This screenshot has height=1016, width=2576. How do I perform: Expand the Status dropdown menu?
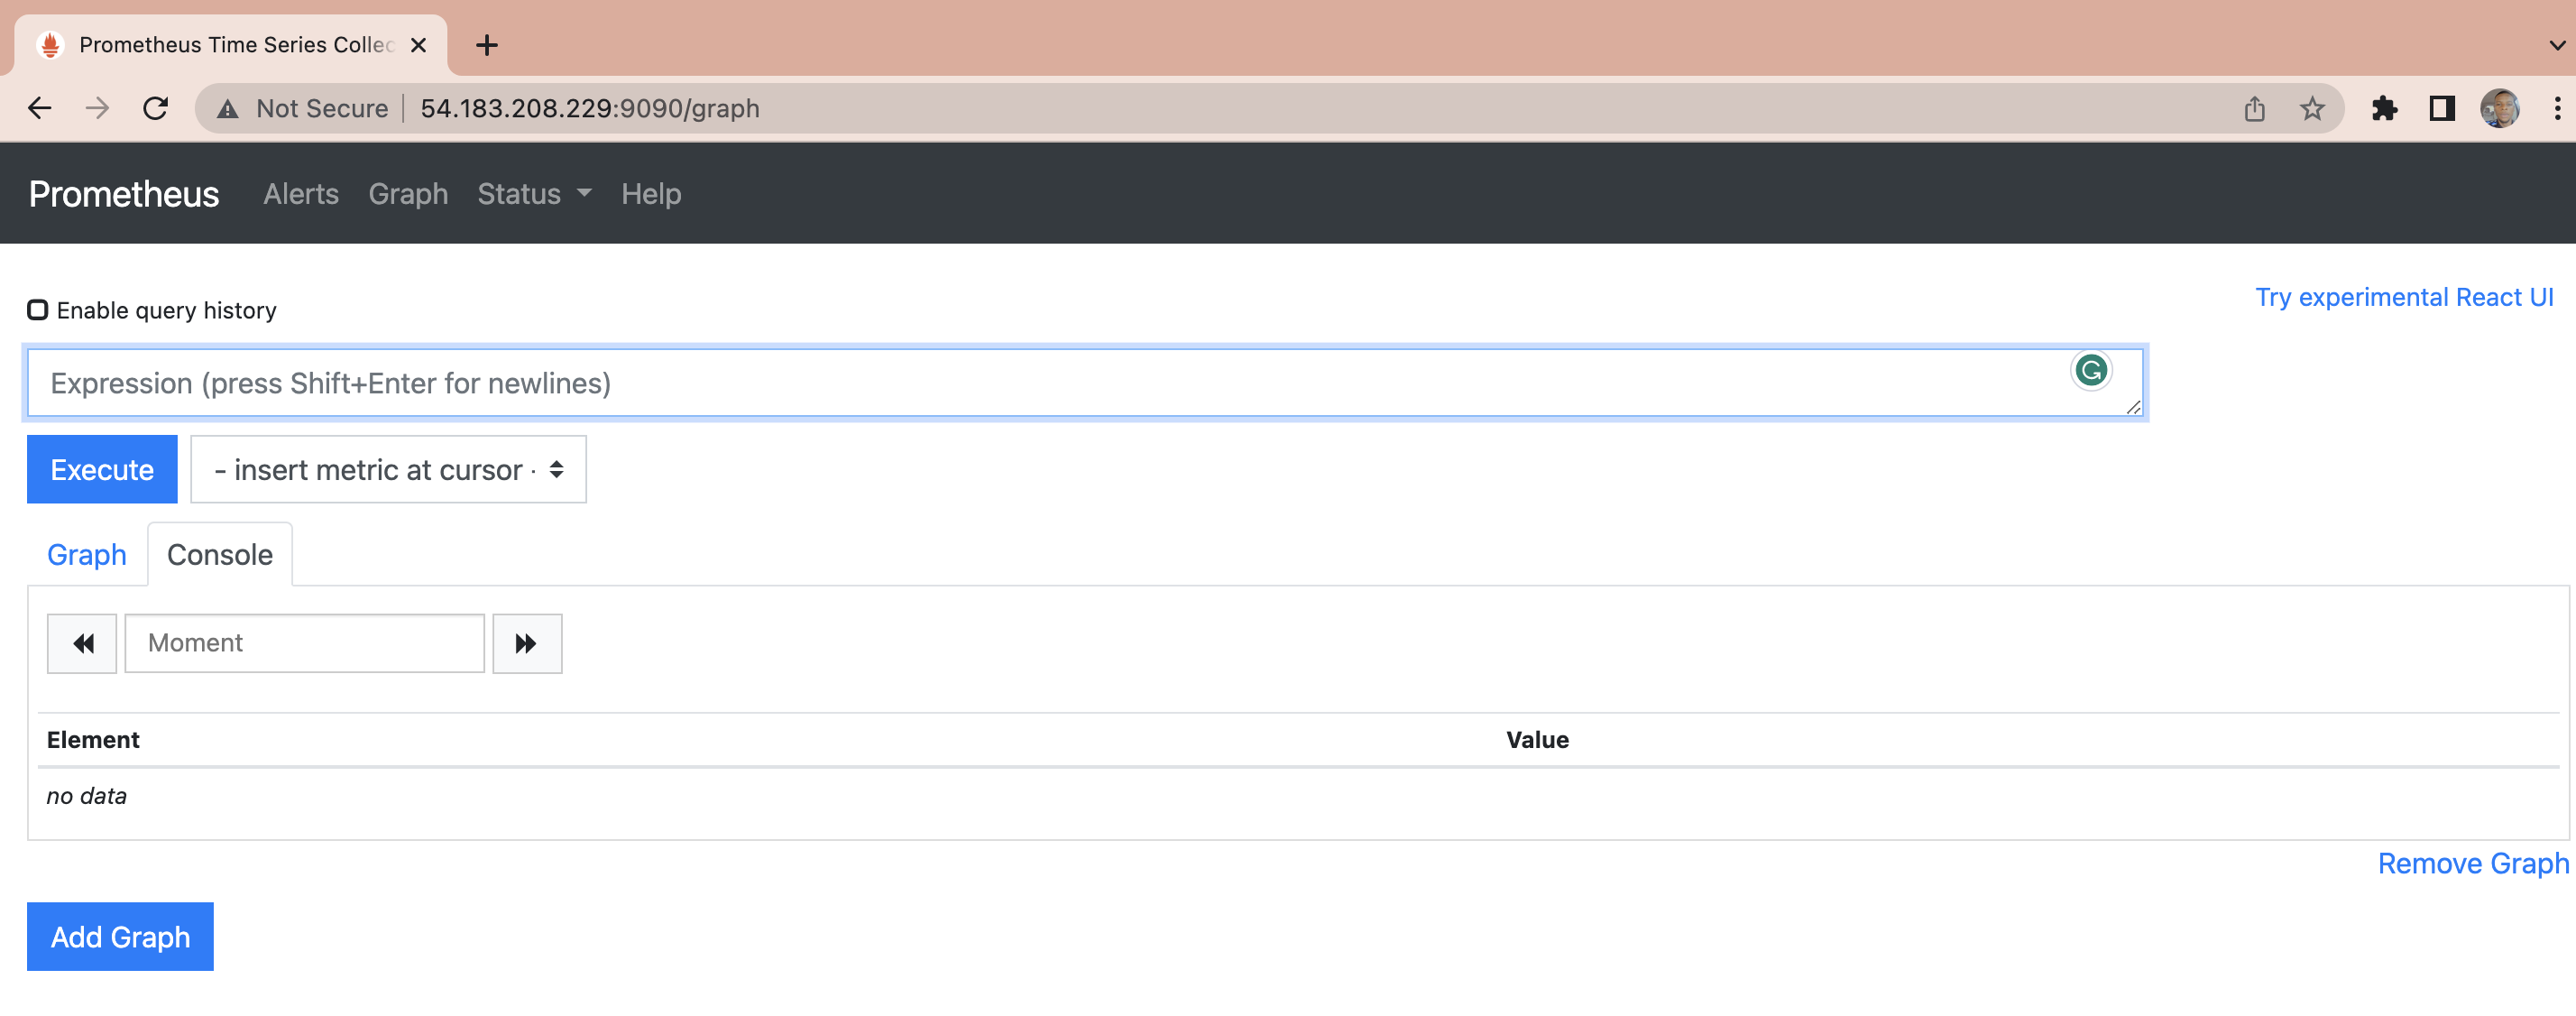point(534,194)
